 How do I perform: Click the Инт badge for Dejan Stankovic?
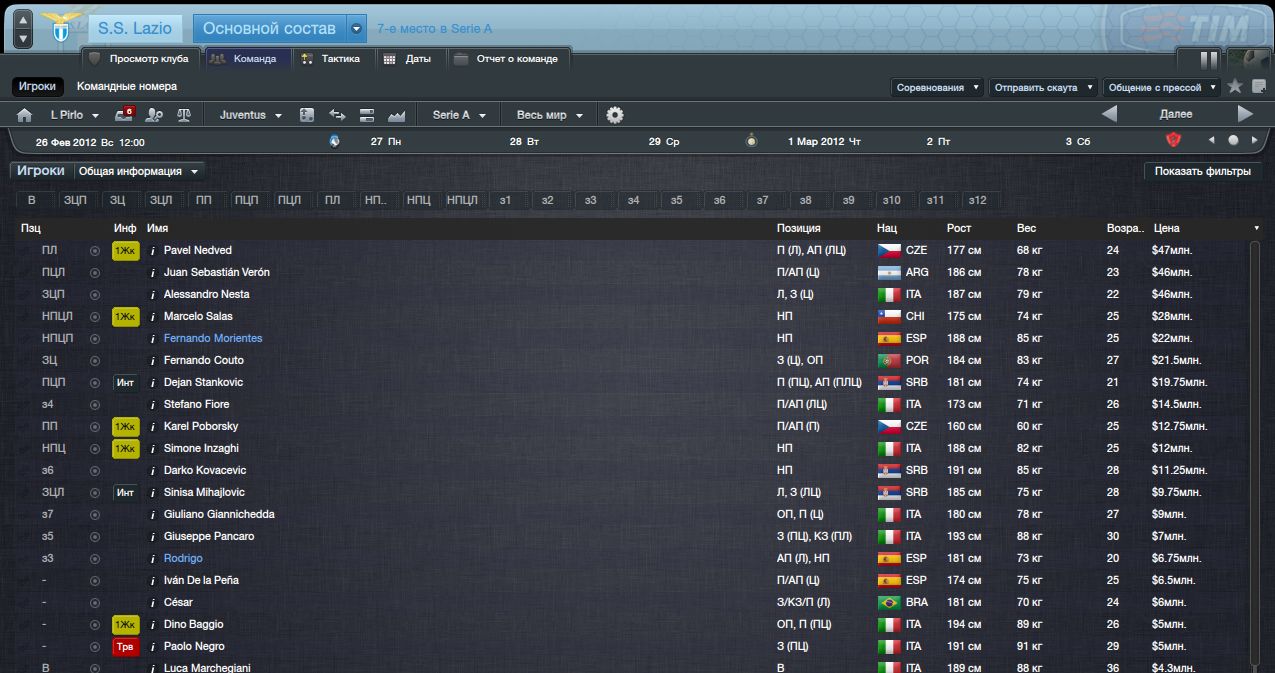(125, 382)
